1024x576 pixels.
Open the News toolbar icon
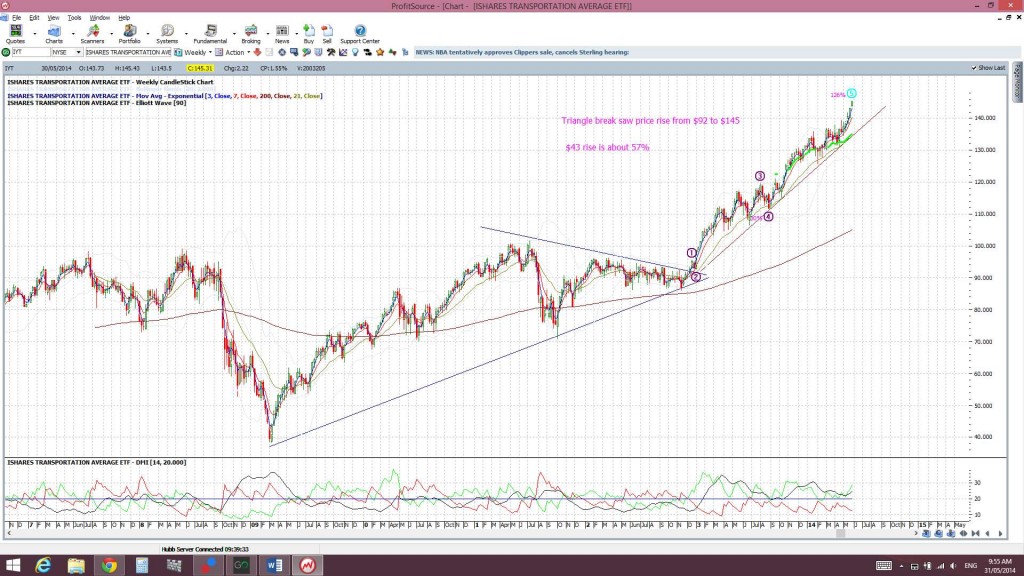pyautogui.click(x=282, y=30)
